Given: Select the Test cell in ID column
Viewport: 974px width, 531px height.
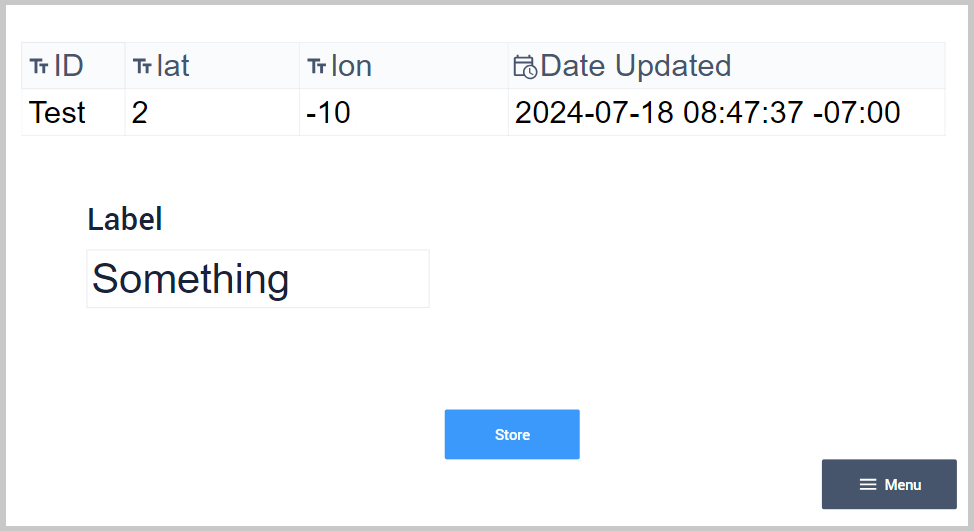Looking at the screenshot, I should pos(58,113).
